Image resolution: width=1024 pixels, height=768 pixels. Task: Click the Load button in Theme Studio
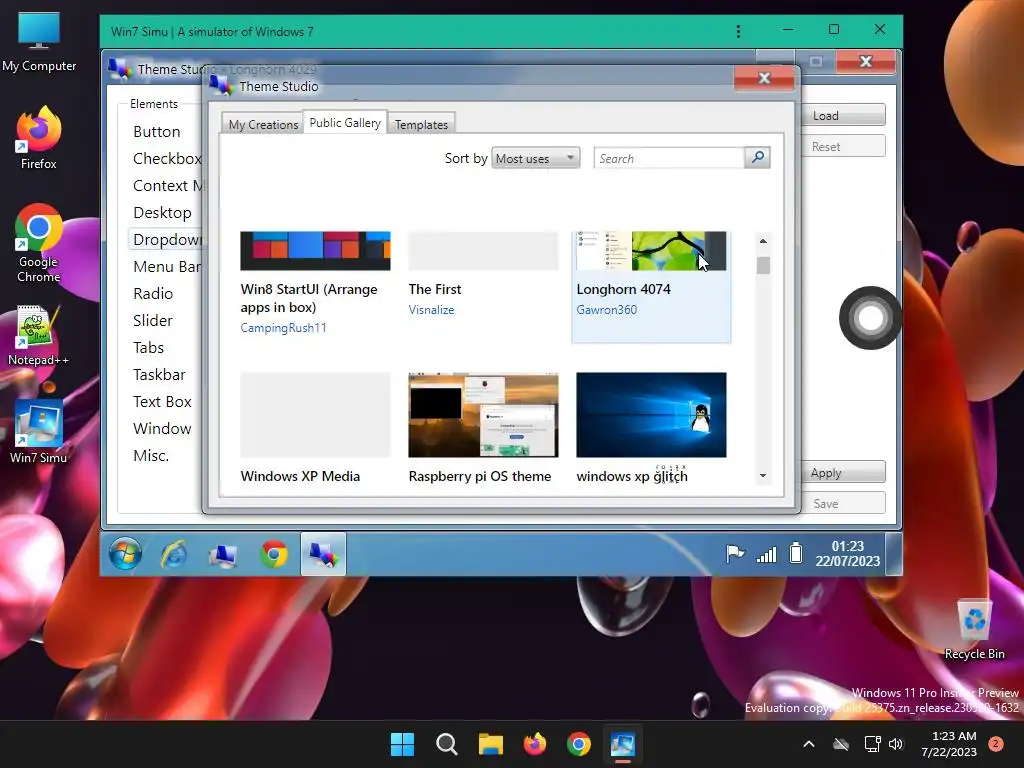[x=842, y=116]
